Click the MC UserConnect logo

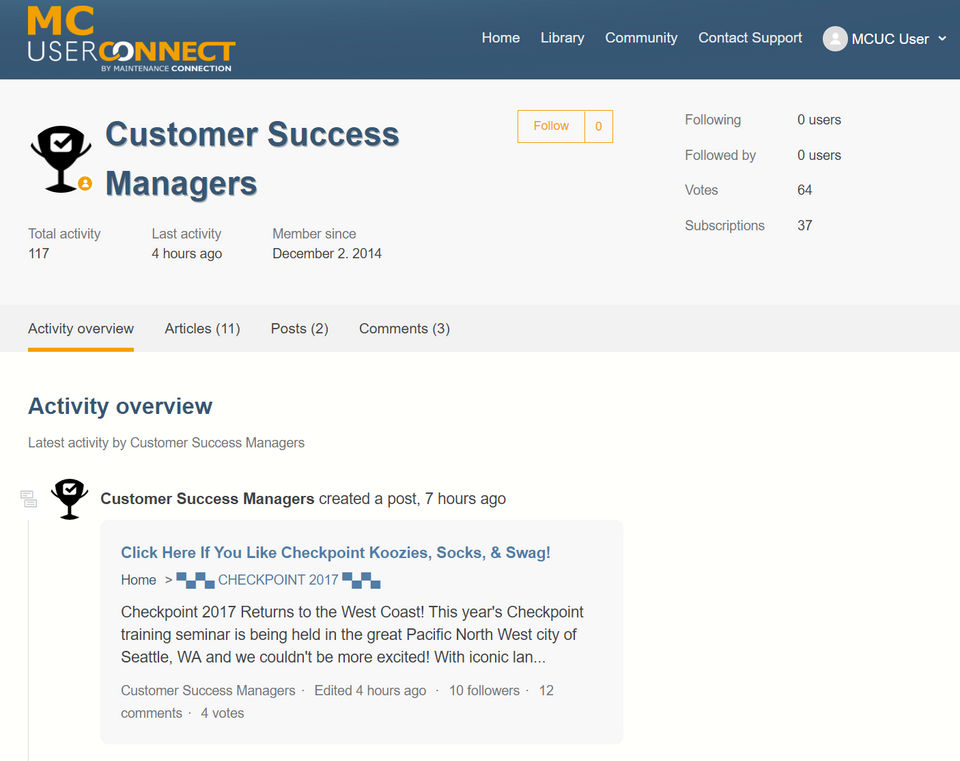coord(131,39)
